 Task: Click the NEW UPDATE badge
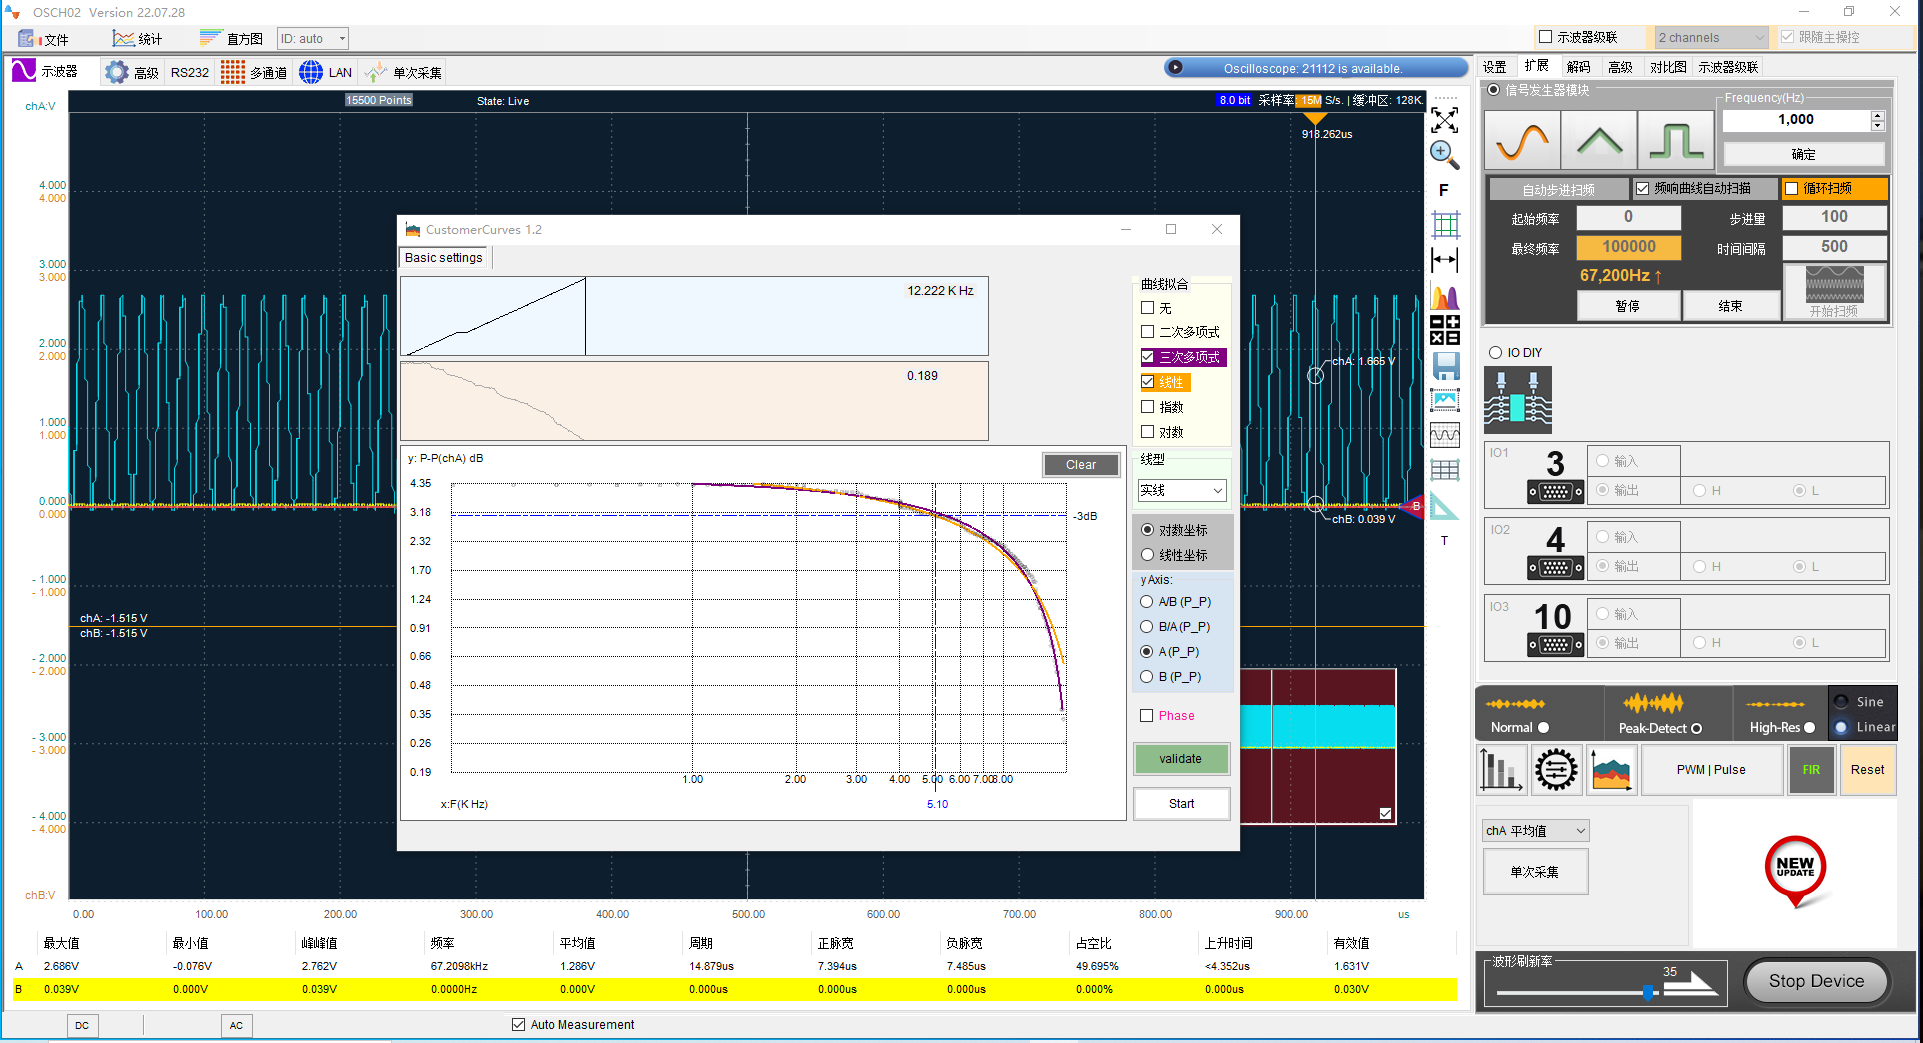click(1795, 870)
